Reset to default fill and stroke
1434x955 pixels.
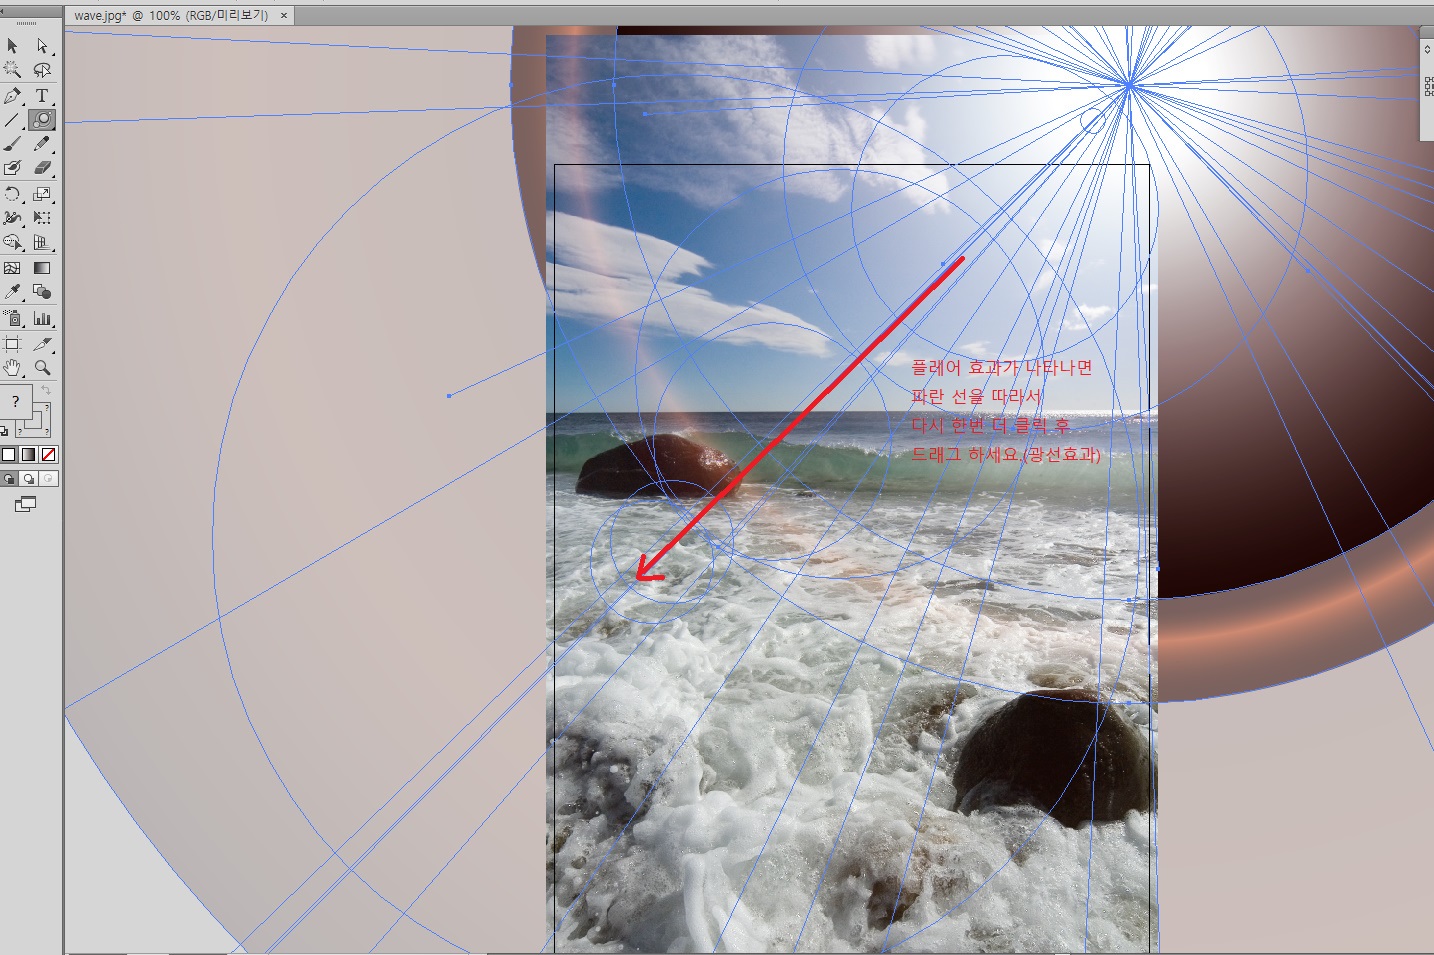pos(5,431)
